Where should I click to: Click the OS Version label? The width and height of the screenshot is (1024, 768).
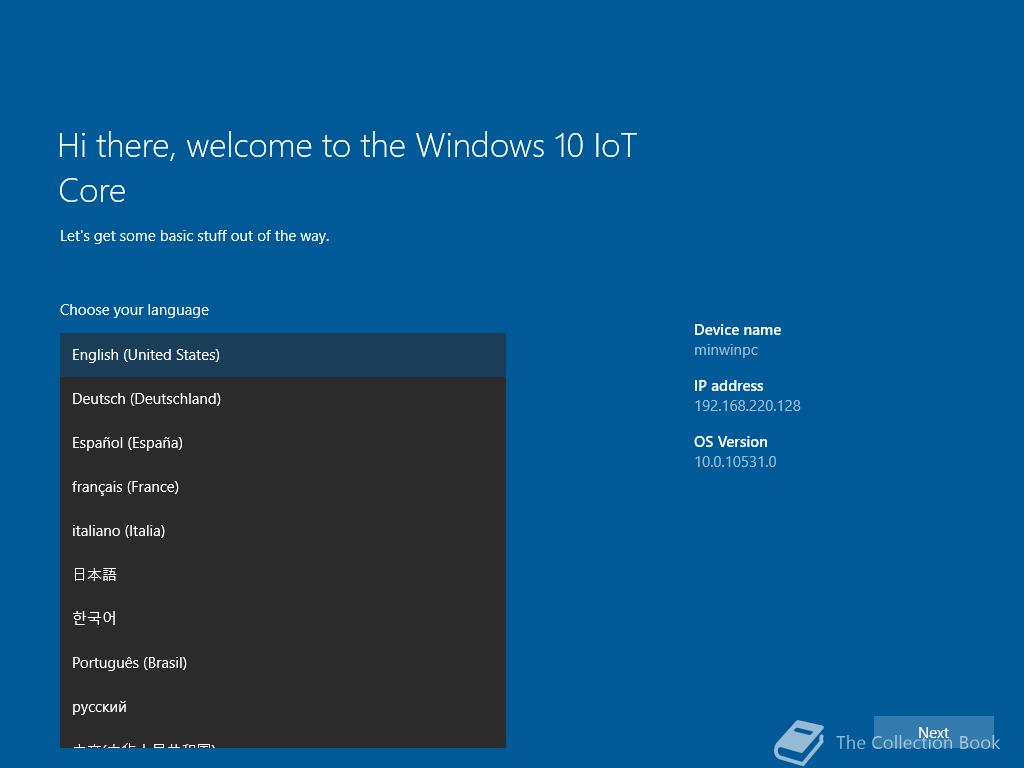coord(730,442)
